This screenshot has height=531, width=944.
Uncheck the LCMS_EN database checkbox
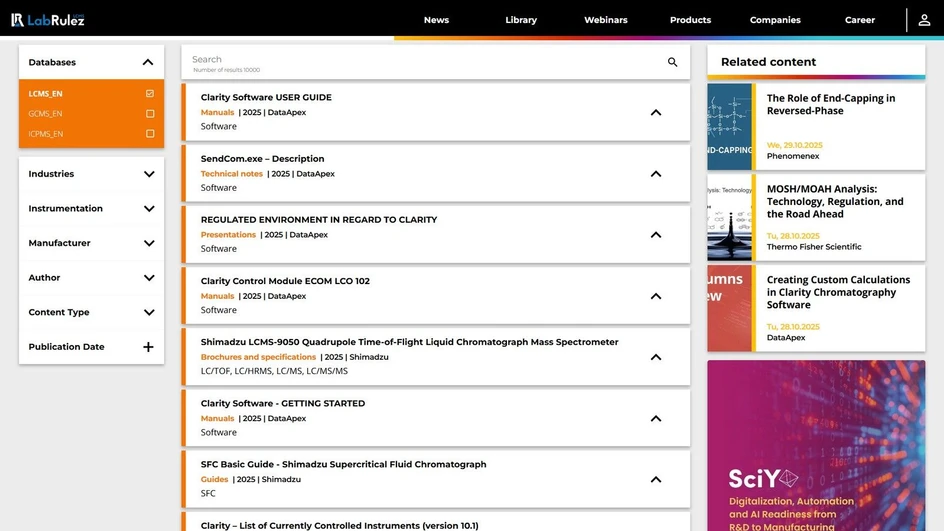point(150,94)
